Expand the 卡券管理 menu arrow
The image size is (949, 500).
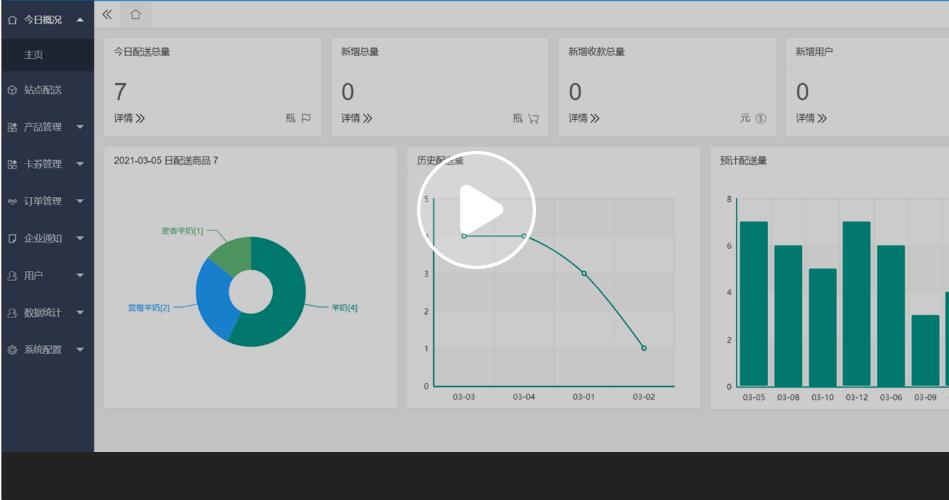(80, 164)
